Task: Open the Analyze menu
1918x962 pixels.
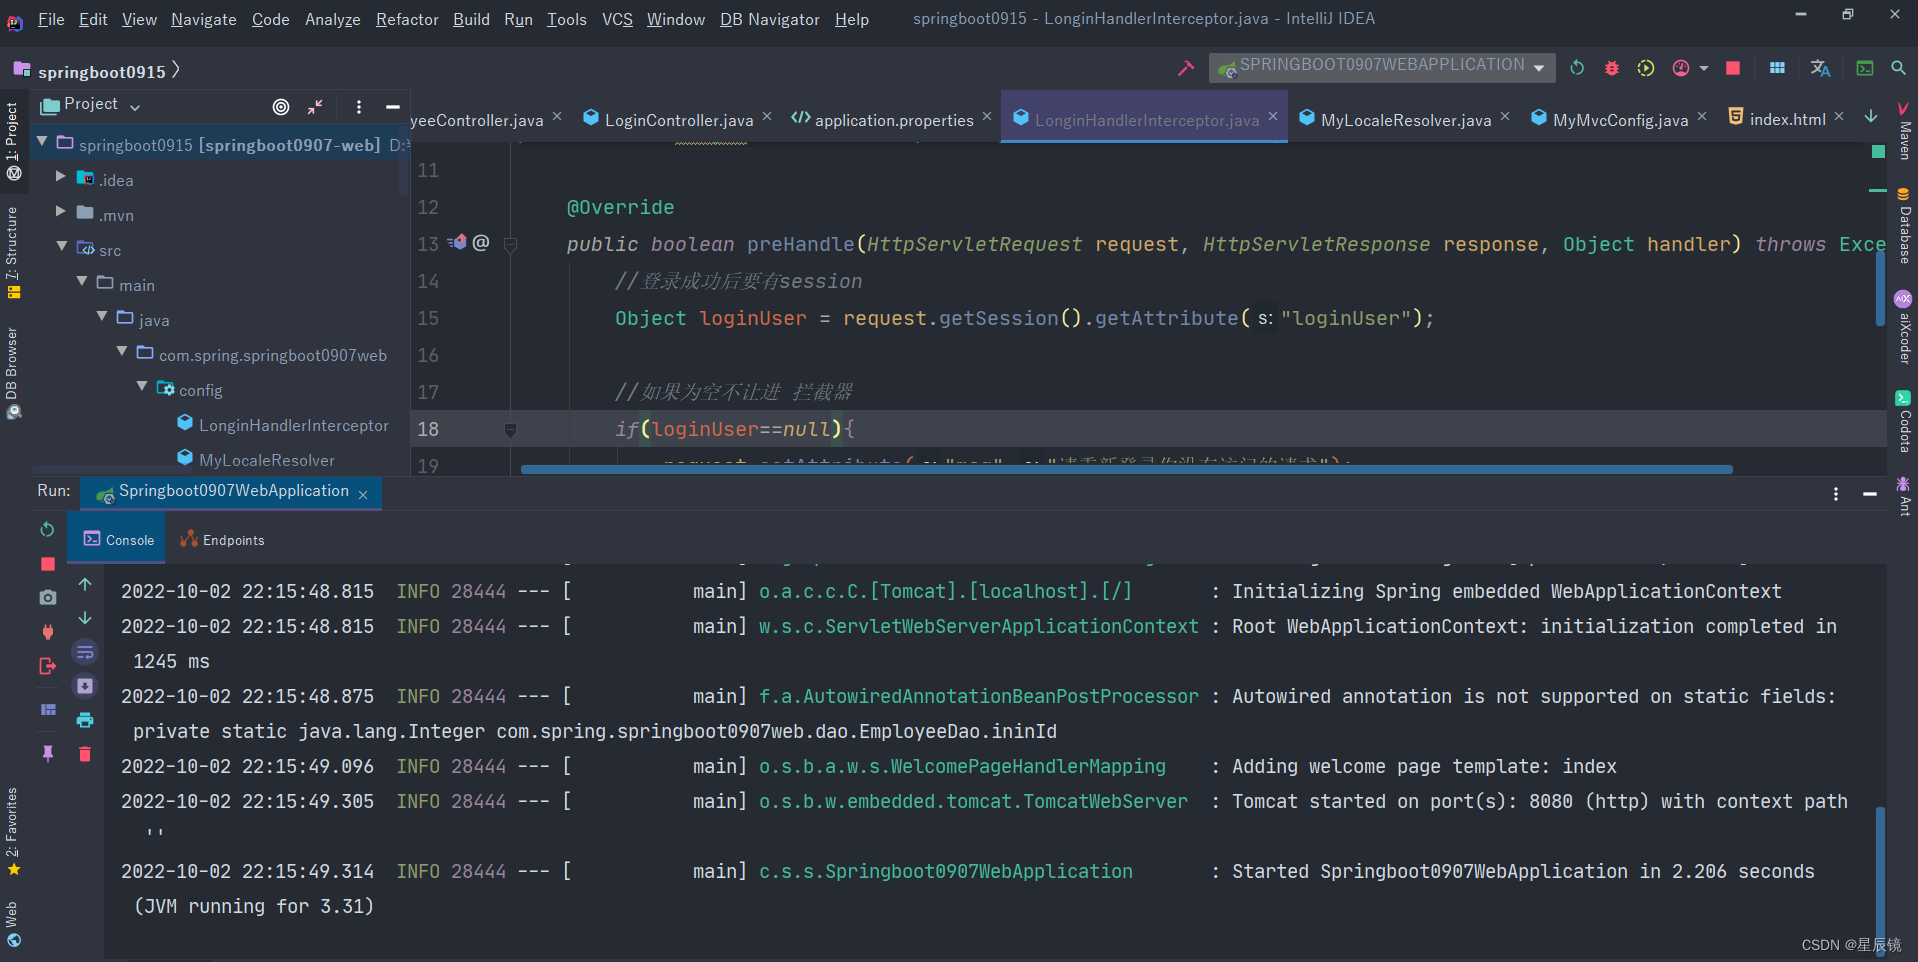Action: [332, 19]
